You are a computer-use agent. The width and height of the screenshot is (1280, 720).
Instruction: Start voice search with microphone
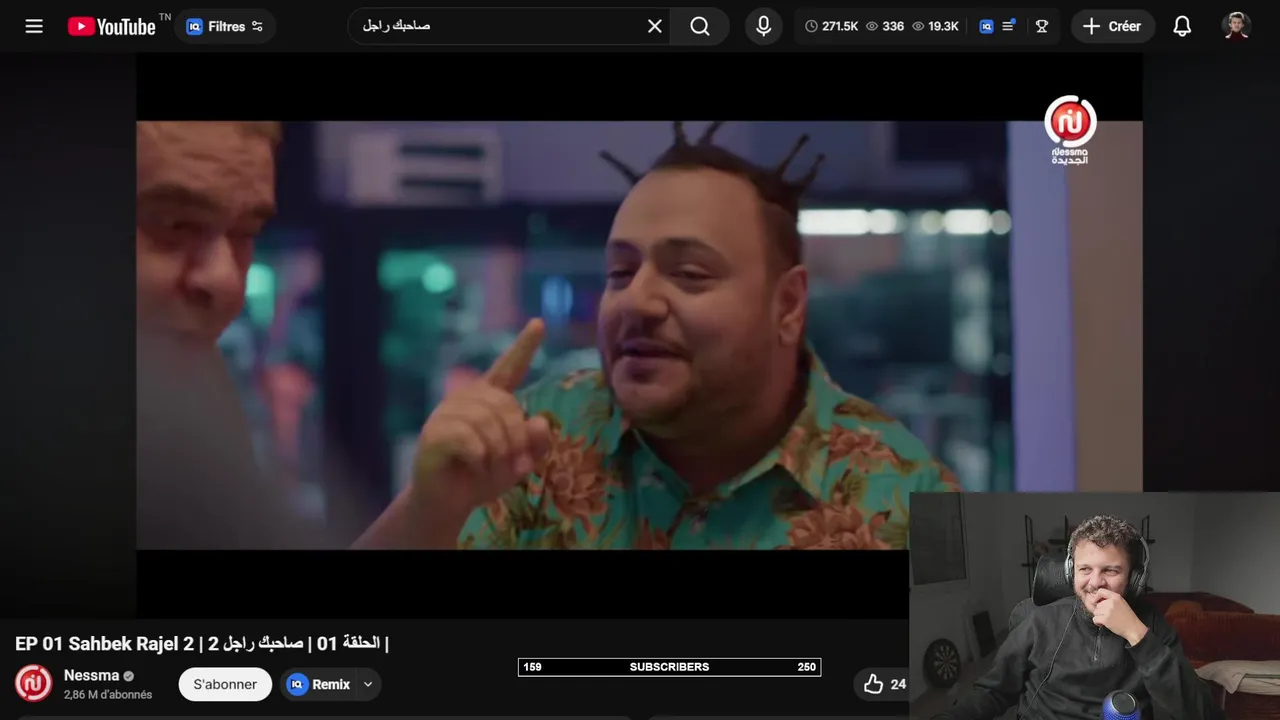764,26
